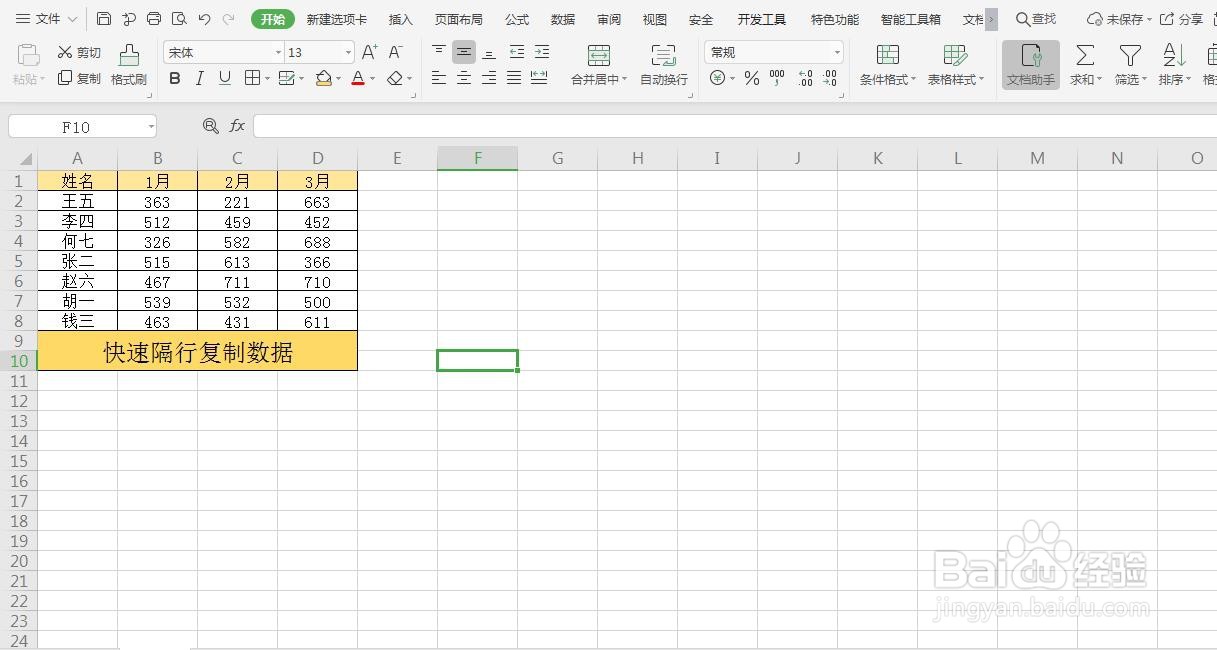Copy selection with the 复制 button
This screenshot has height=650, width=1217.
point(79,78)
